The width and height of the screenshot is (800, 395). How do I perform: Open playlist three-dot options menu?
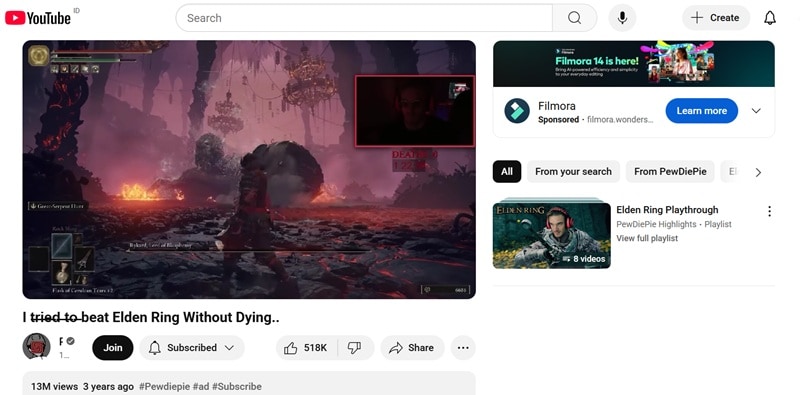(769, 211)
